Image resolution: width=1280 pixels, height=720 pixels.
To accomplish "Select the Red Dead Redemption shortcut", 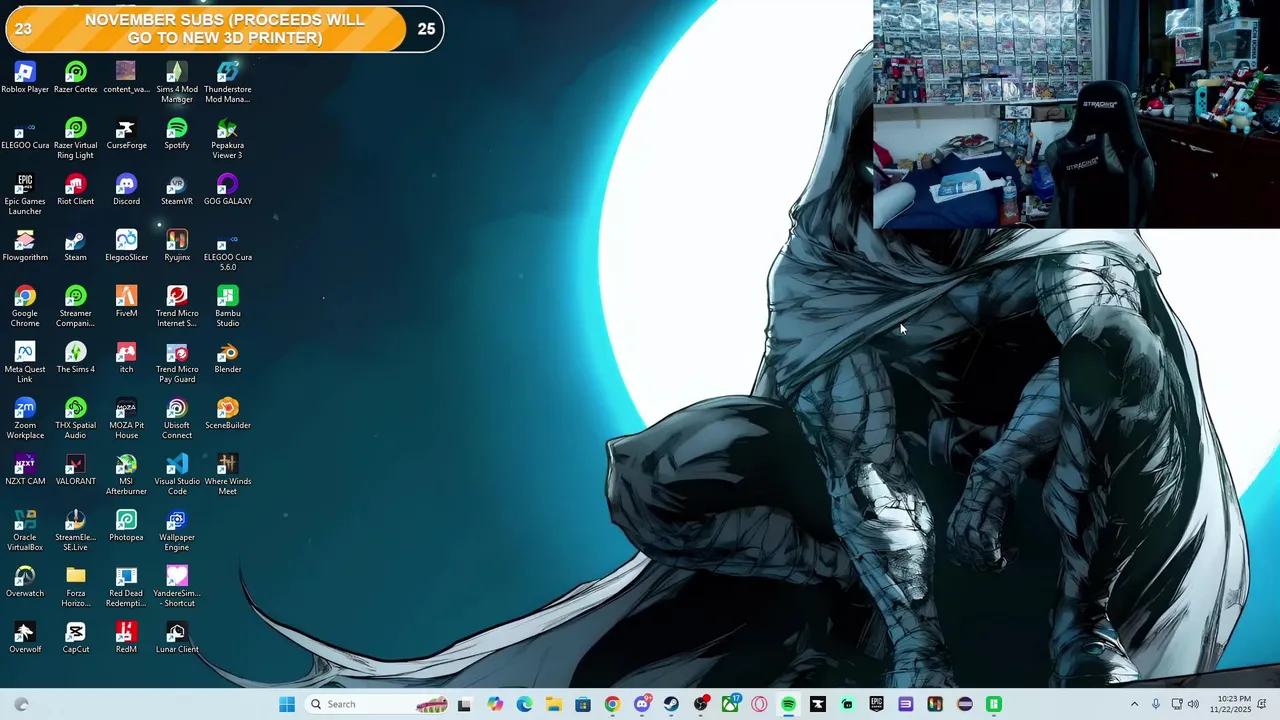I will 126,587.
